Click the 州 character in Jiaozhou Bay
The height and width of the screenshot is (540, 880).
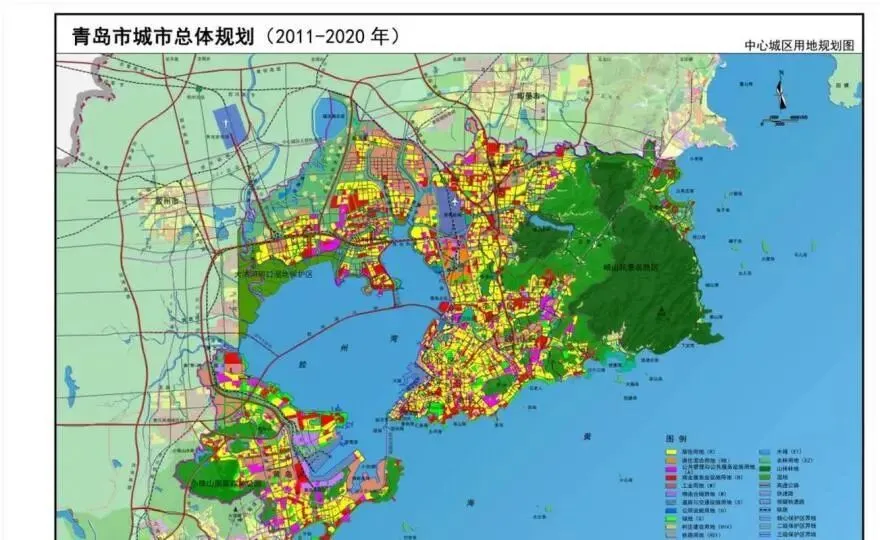click(x=345, y=348)
